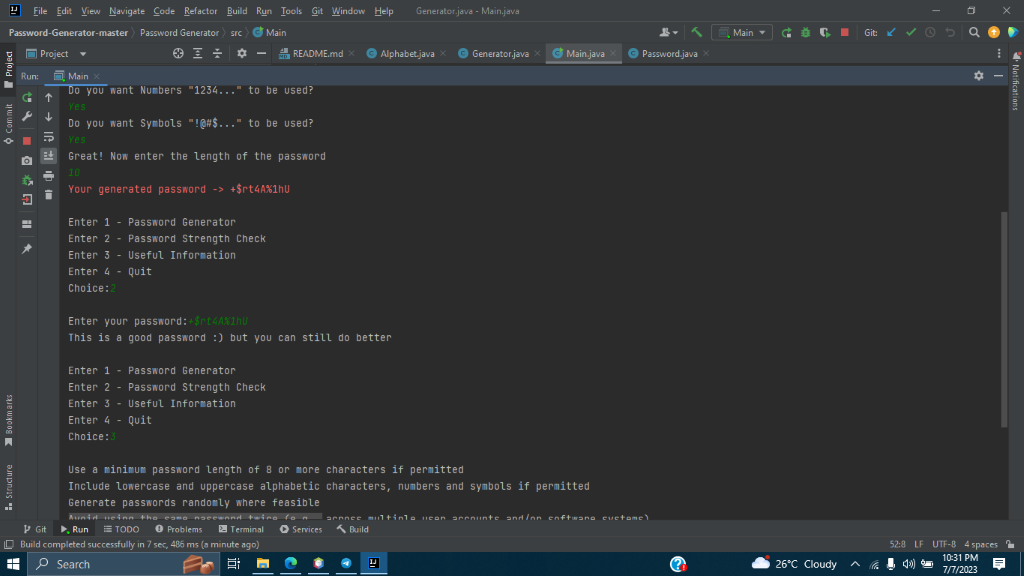1024x576 pixels.
Task: Build project with hammer icon
Action: (696, 33)
